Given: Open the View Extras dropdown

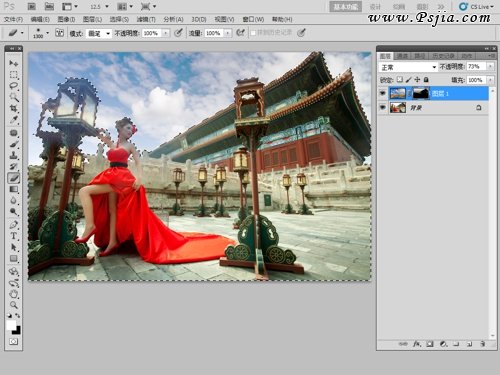Looking at the screenshot, I should click(70, 6).
